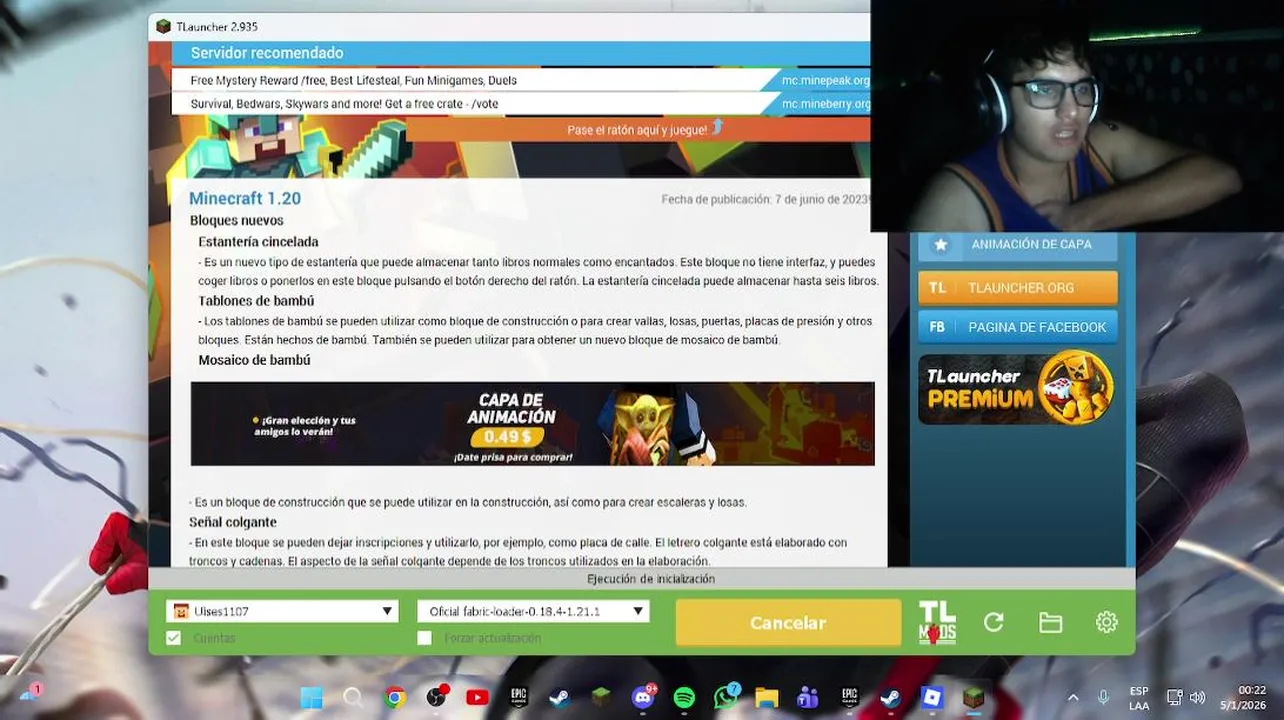Image resolution: width=1284 pixels, height=720 pixels.
Task: Click the 'Señal colgante' subheading
Action: coord(233,522)
